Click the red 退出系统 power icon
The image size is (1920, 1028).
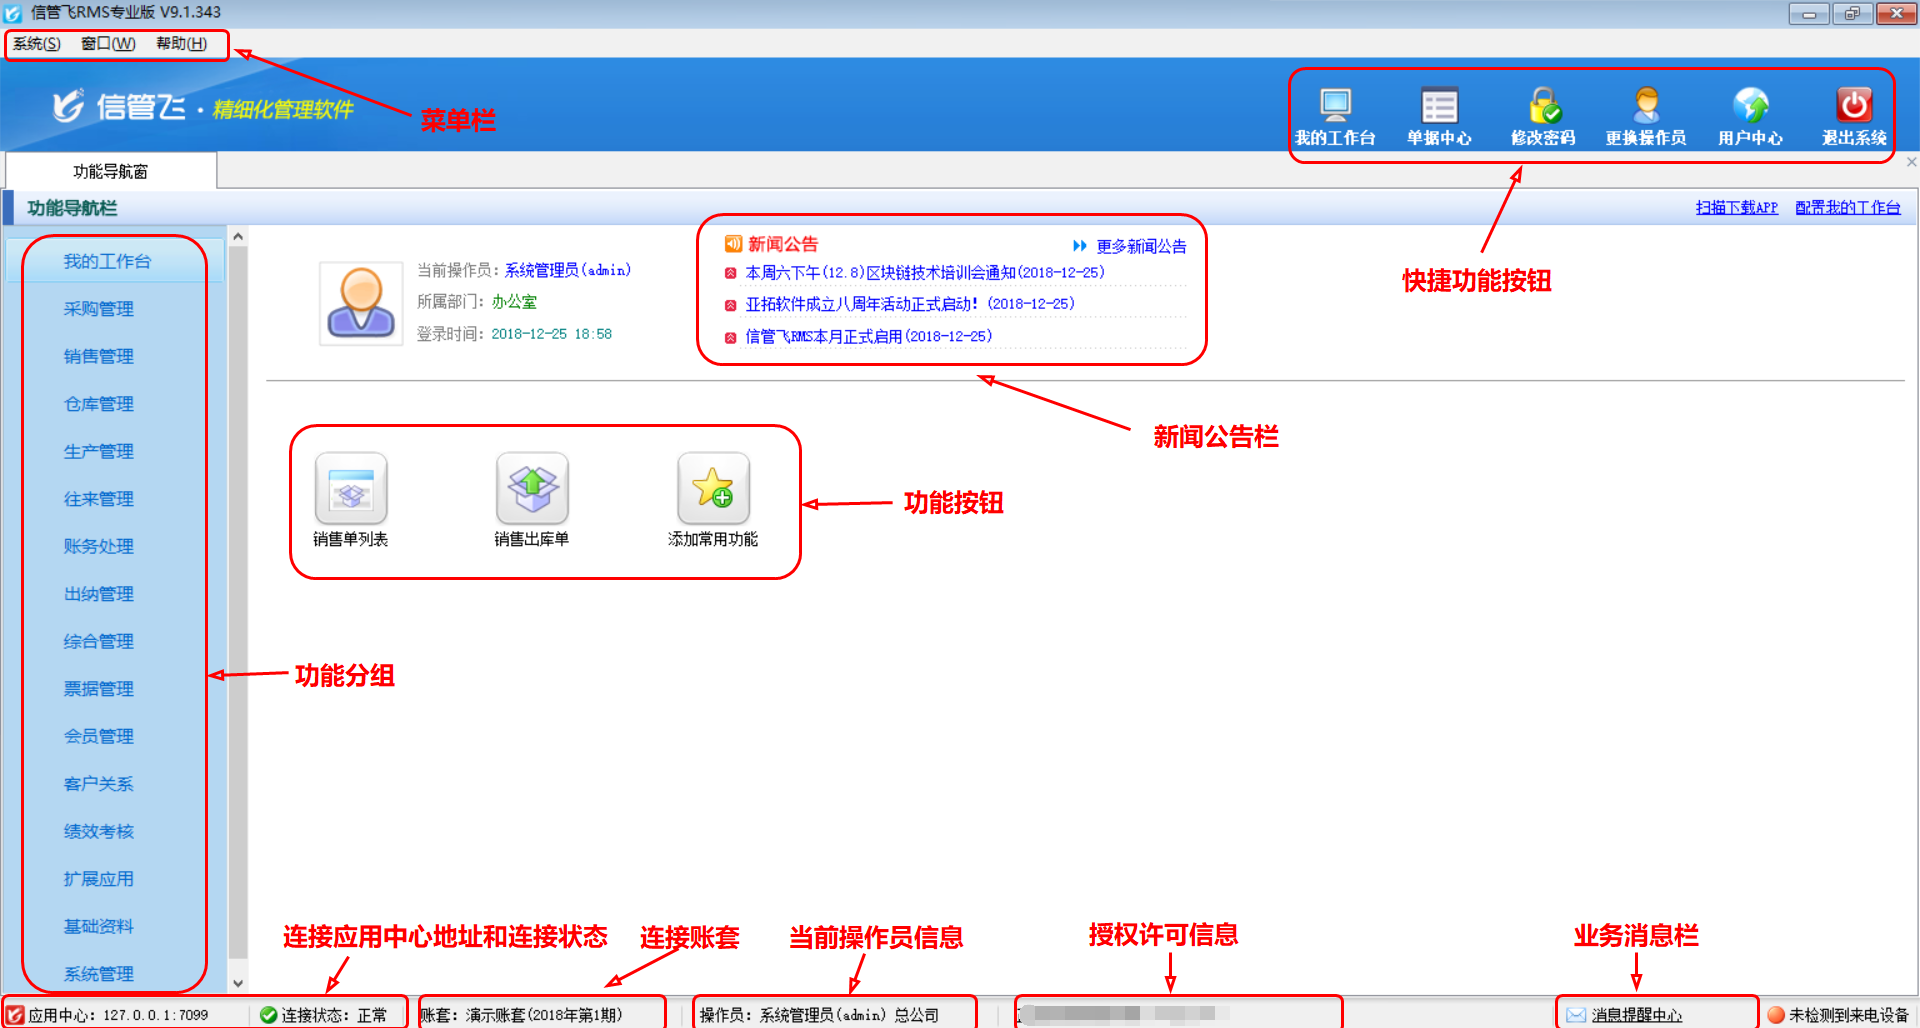click(x=1853, y=106)
